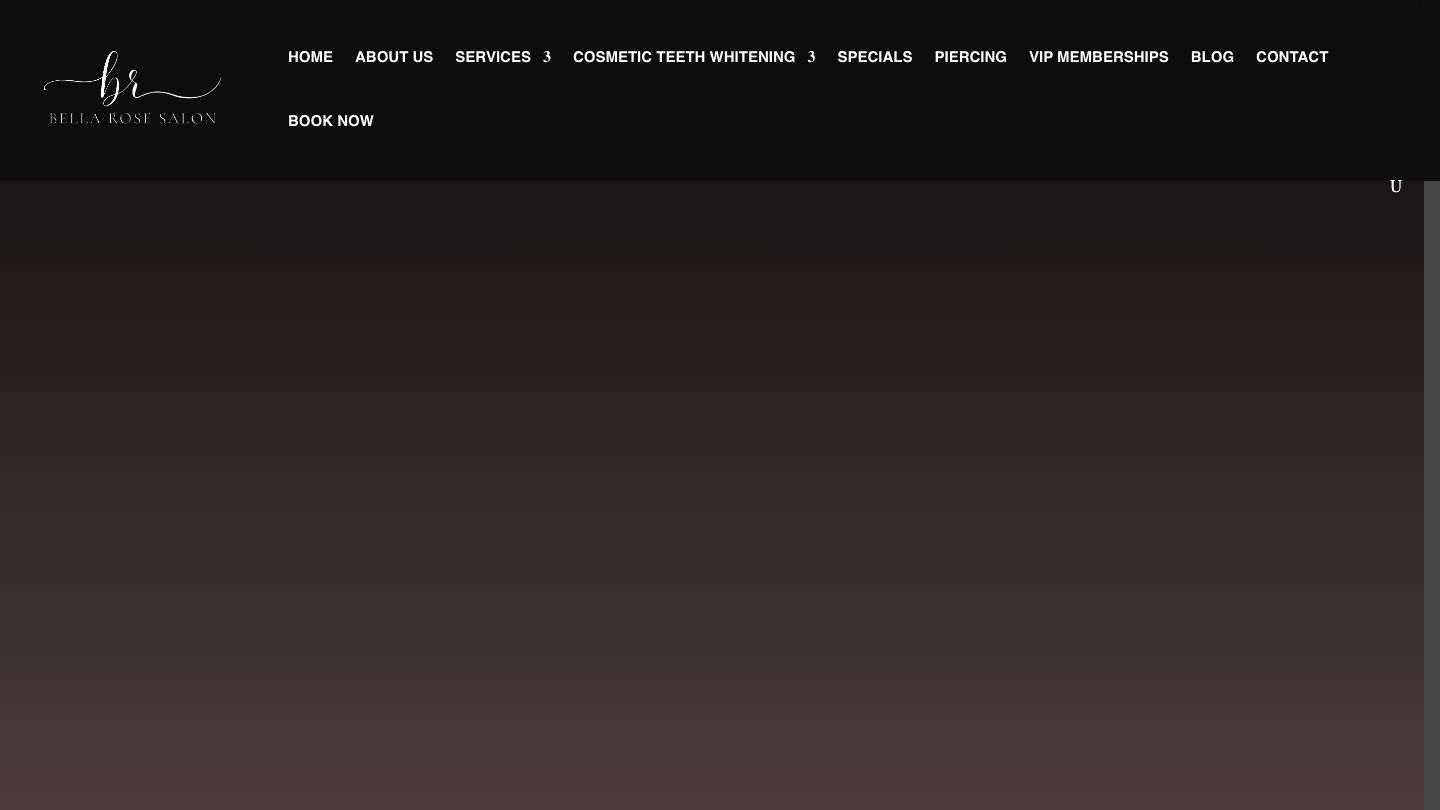Visit the Specials page

[x=874, y=57]
